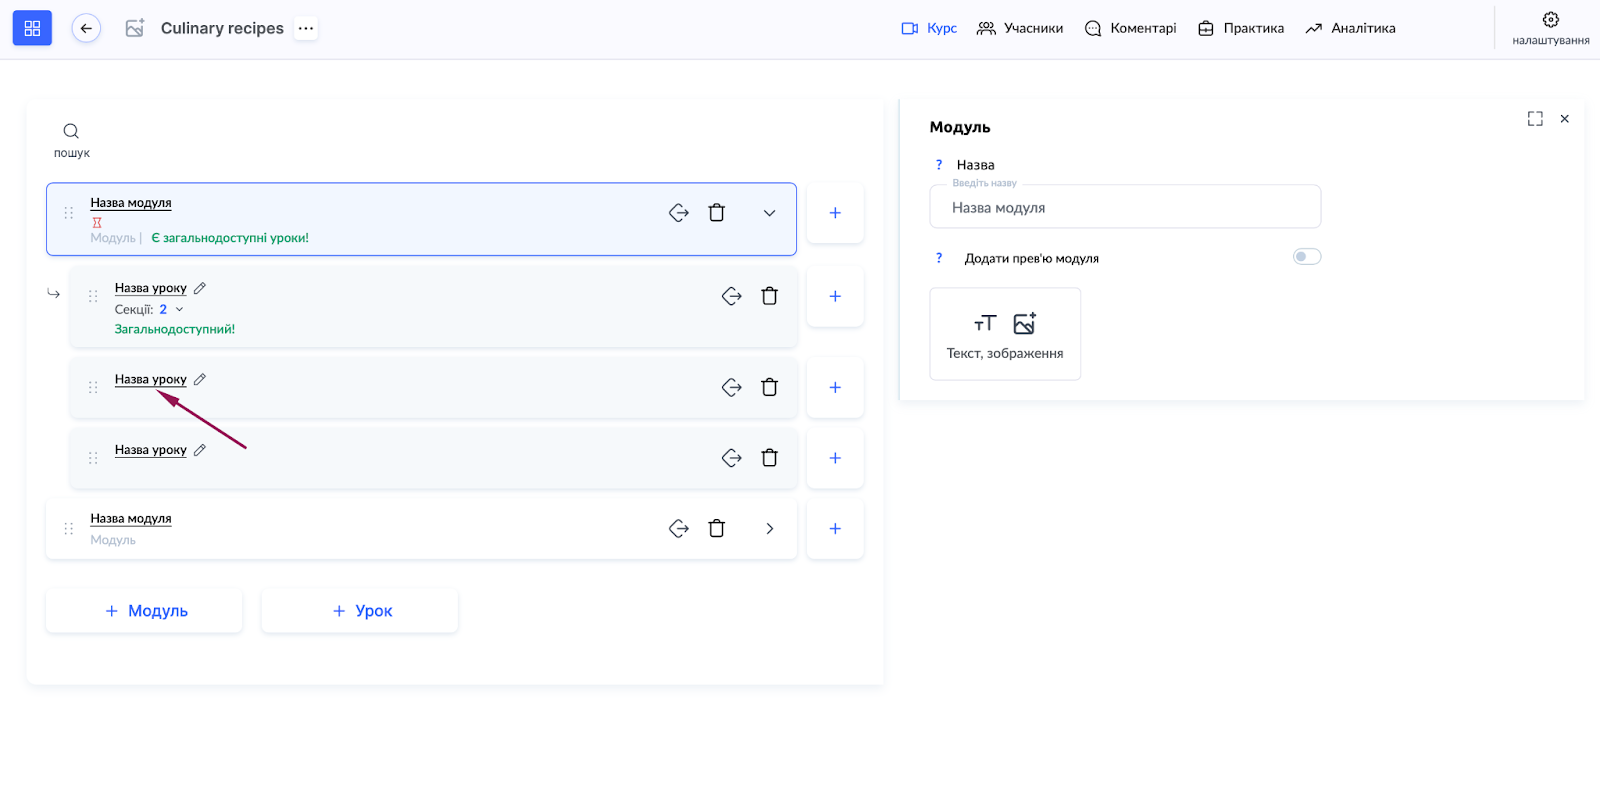Click pencil icon beside second lesson name
The image size is (1600, 794).
200,380
